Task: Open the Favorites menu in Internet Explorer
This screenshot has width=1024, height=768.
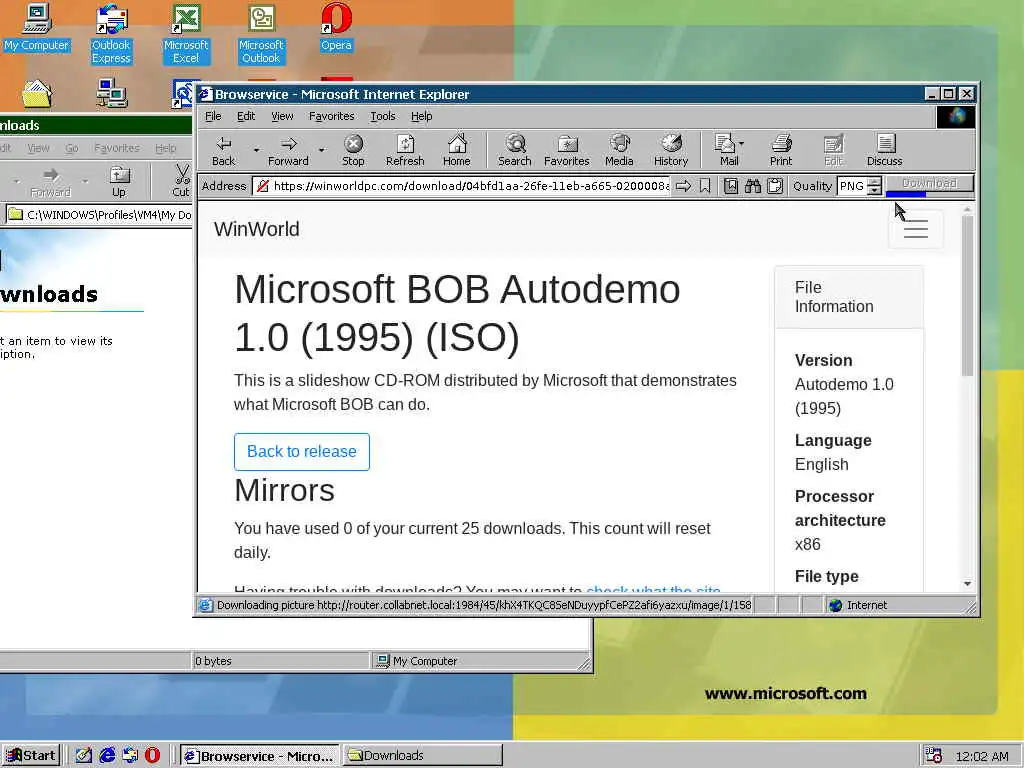Action: click(331, 116)
